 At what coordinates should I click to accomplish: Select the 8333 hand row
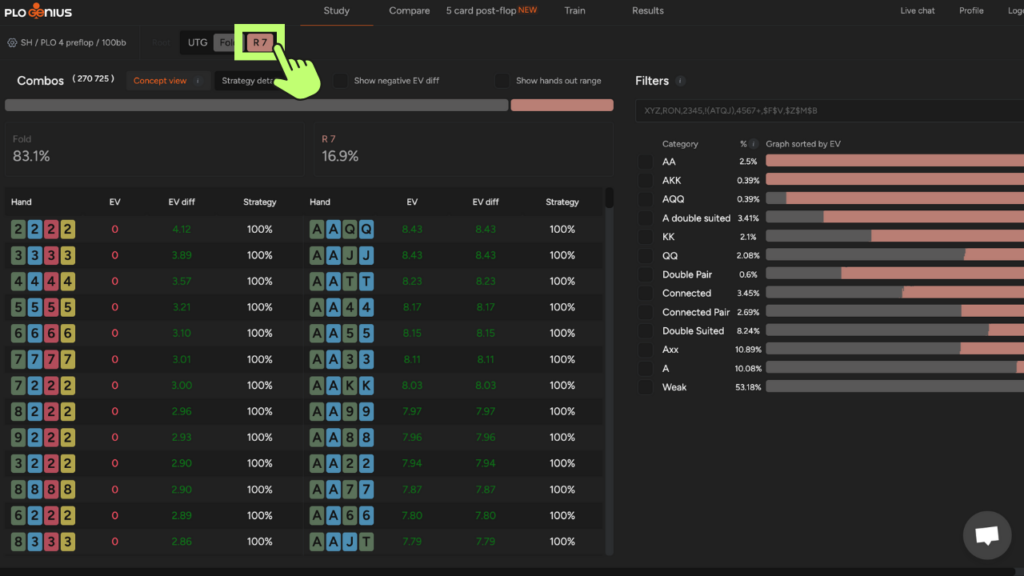[x=154, y=541]
